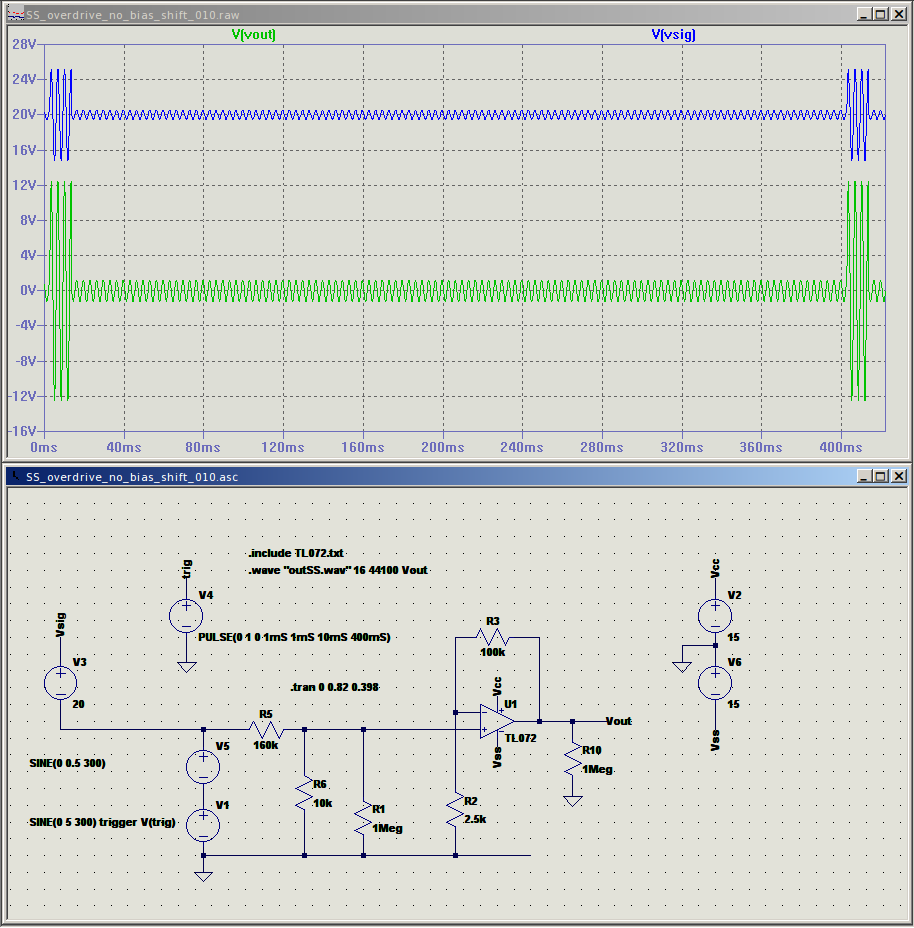This screenshot has width=914, height=928.
Task: Click the U1 TL072 op-amp symbol
Action: click(x=497, y=721)
